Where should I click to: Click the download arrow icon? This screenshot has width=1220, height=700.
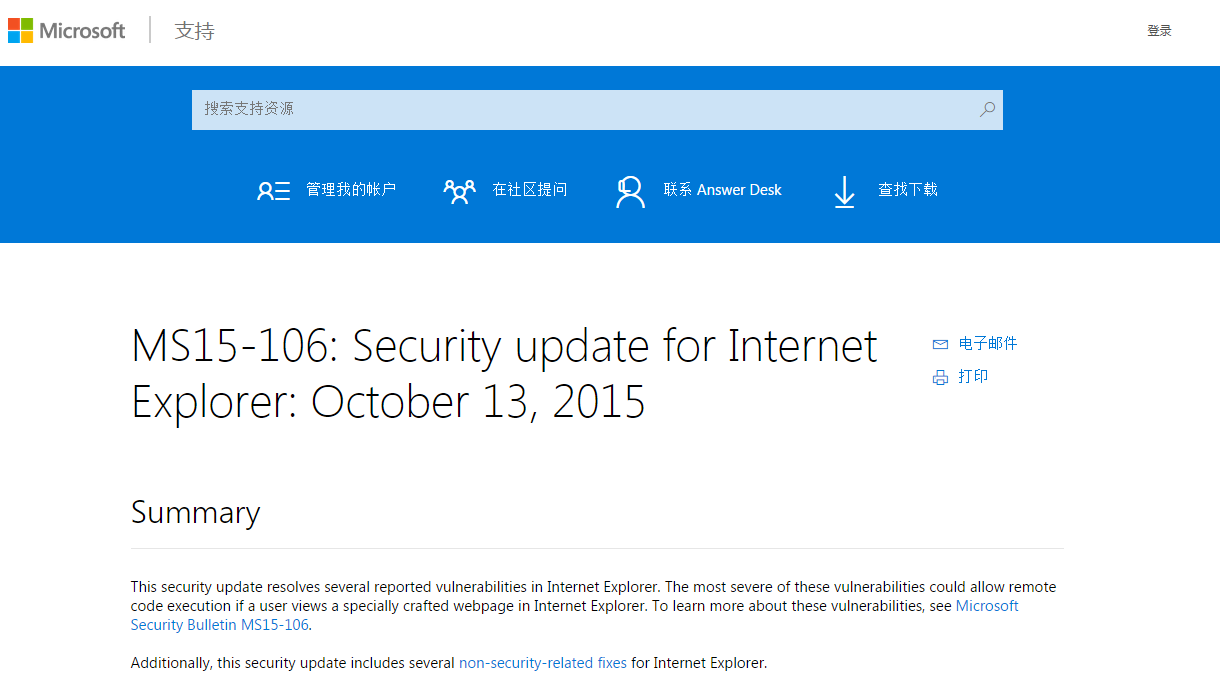[x=844, y=191]
